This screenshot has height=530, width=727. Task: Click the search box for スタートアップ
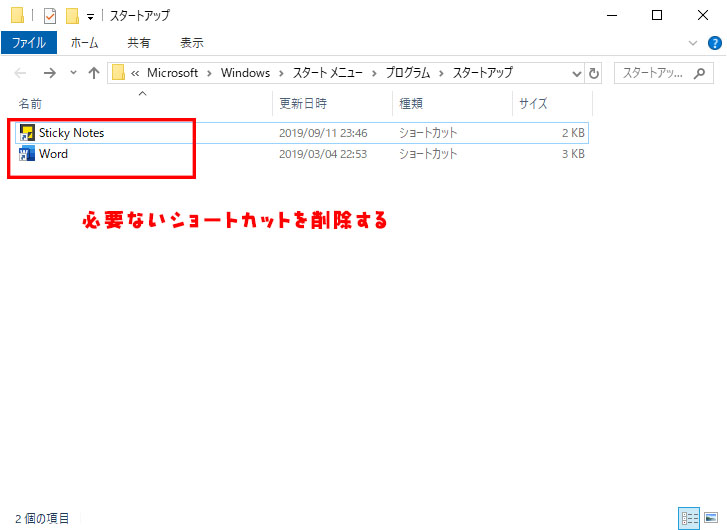pos(663,73)
